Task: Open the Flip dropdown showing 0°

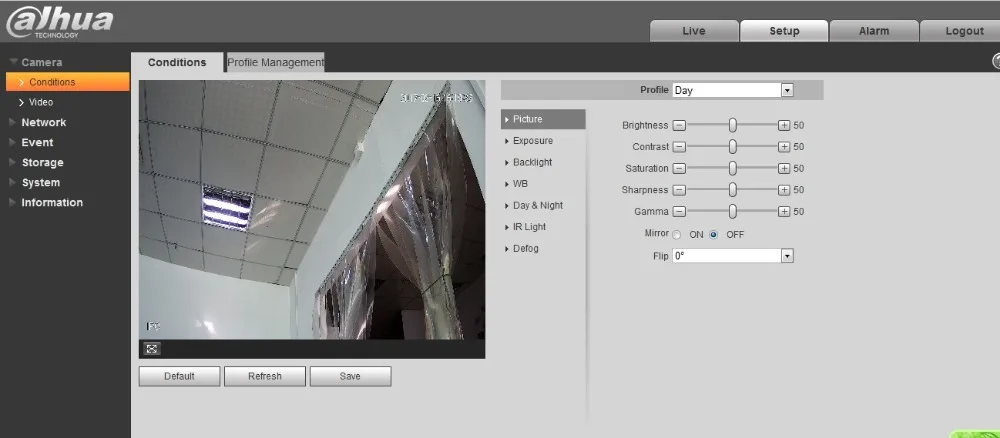Action: point(733,256)
